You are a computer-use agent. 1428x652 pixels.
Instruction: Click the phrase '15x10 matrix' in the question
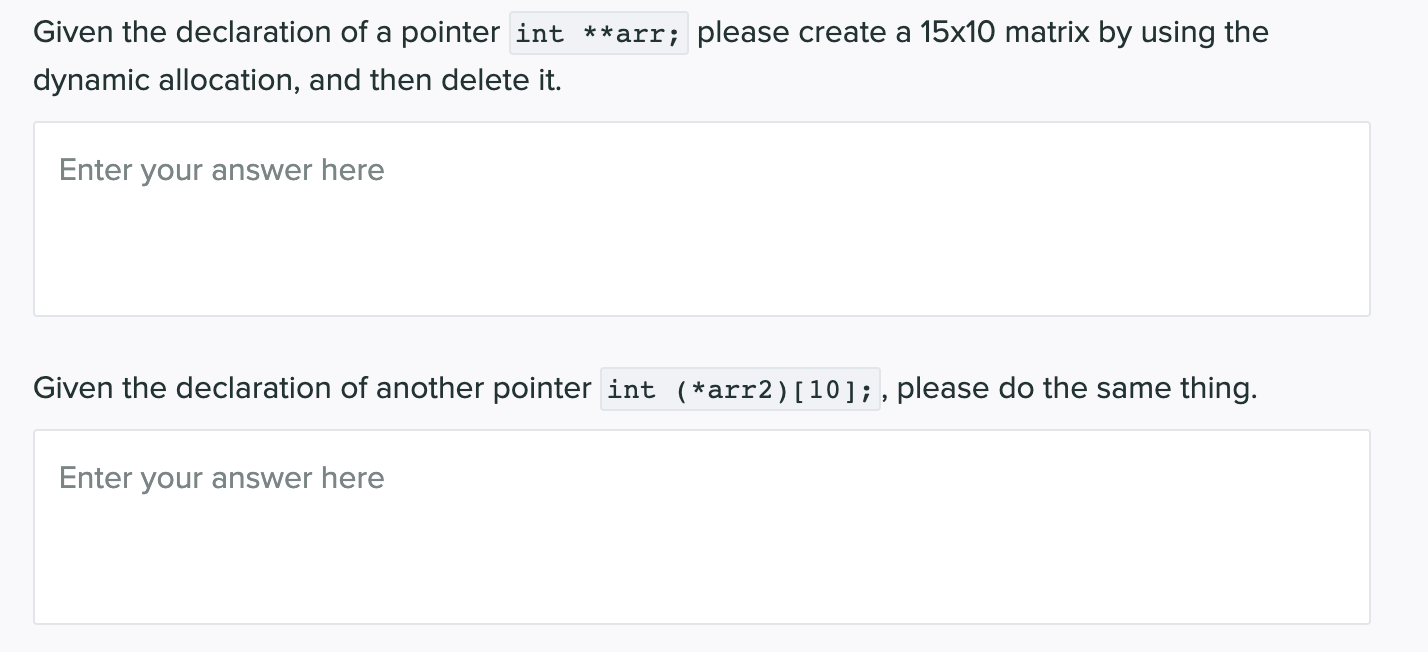pos(999,32)
